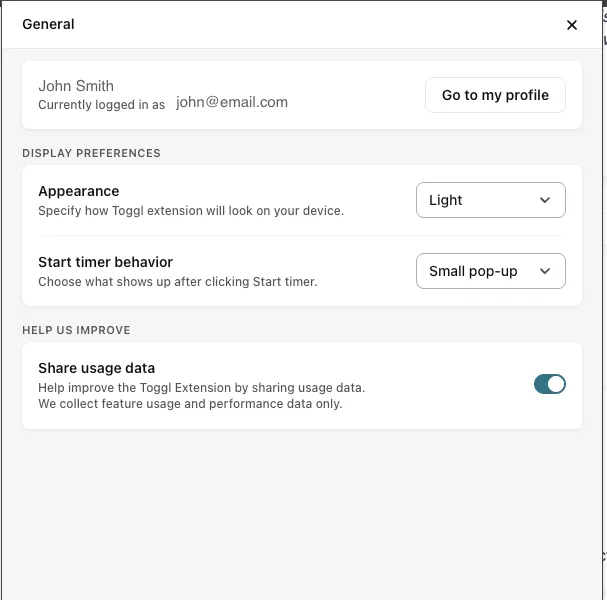The height and width of the screenshot is (600, 607).
Task: Click the Display Preferences section header
Action: tap(91, 153)
